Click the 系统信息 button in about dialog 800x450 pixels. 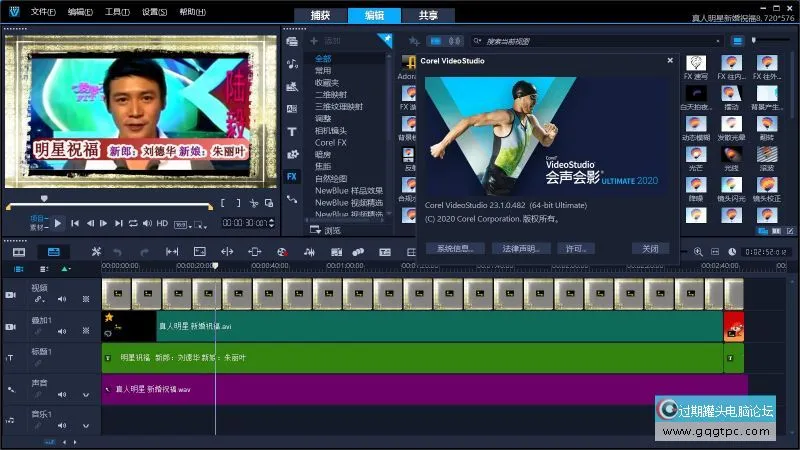(455, 248)
